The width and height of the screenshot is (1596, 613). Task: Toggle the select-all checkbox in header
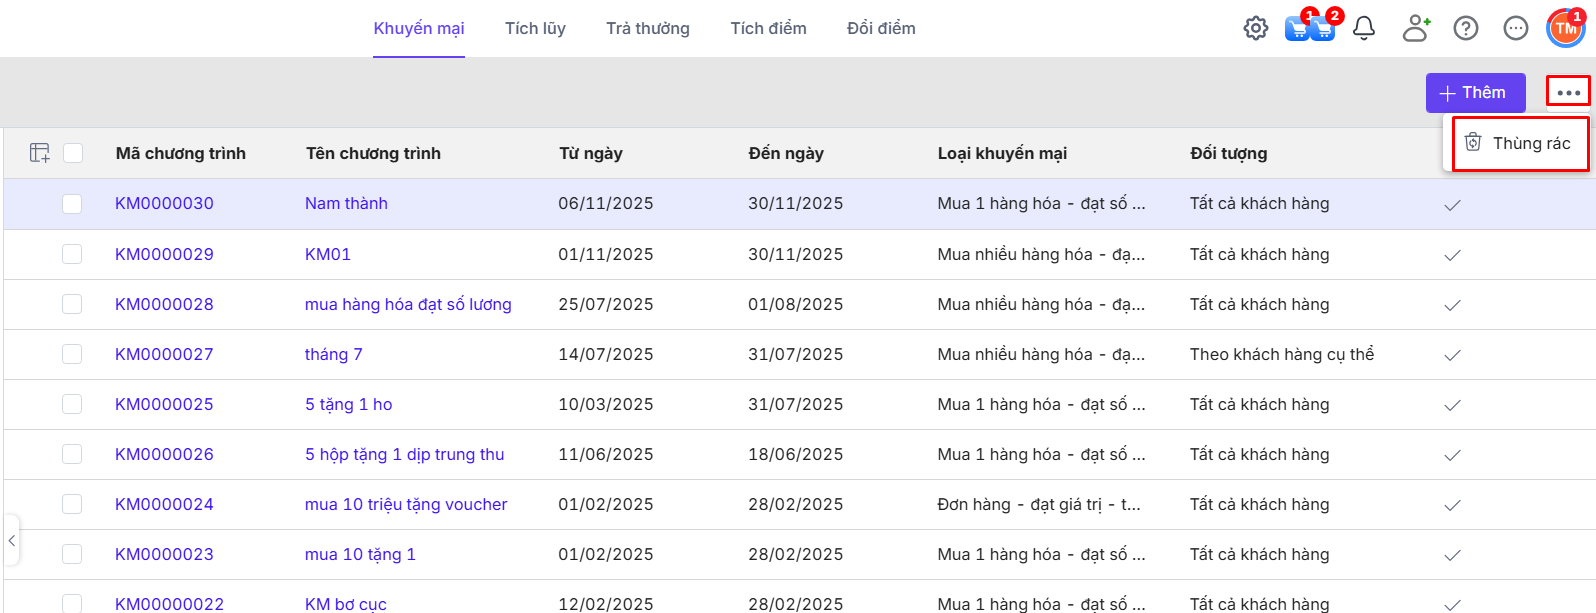tap(73, 153)
